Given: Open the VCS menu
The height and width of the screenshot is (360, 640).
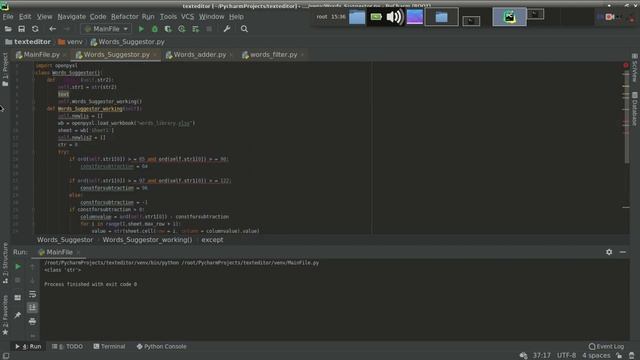Looking at the screenshot, I should pyautogui.click(x=187, y=17).
